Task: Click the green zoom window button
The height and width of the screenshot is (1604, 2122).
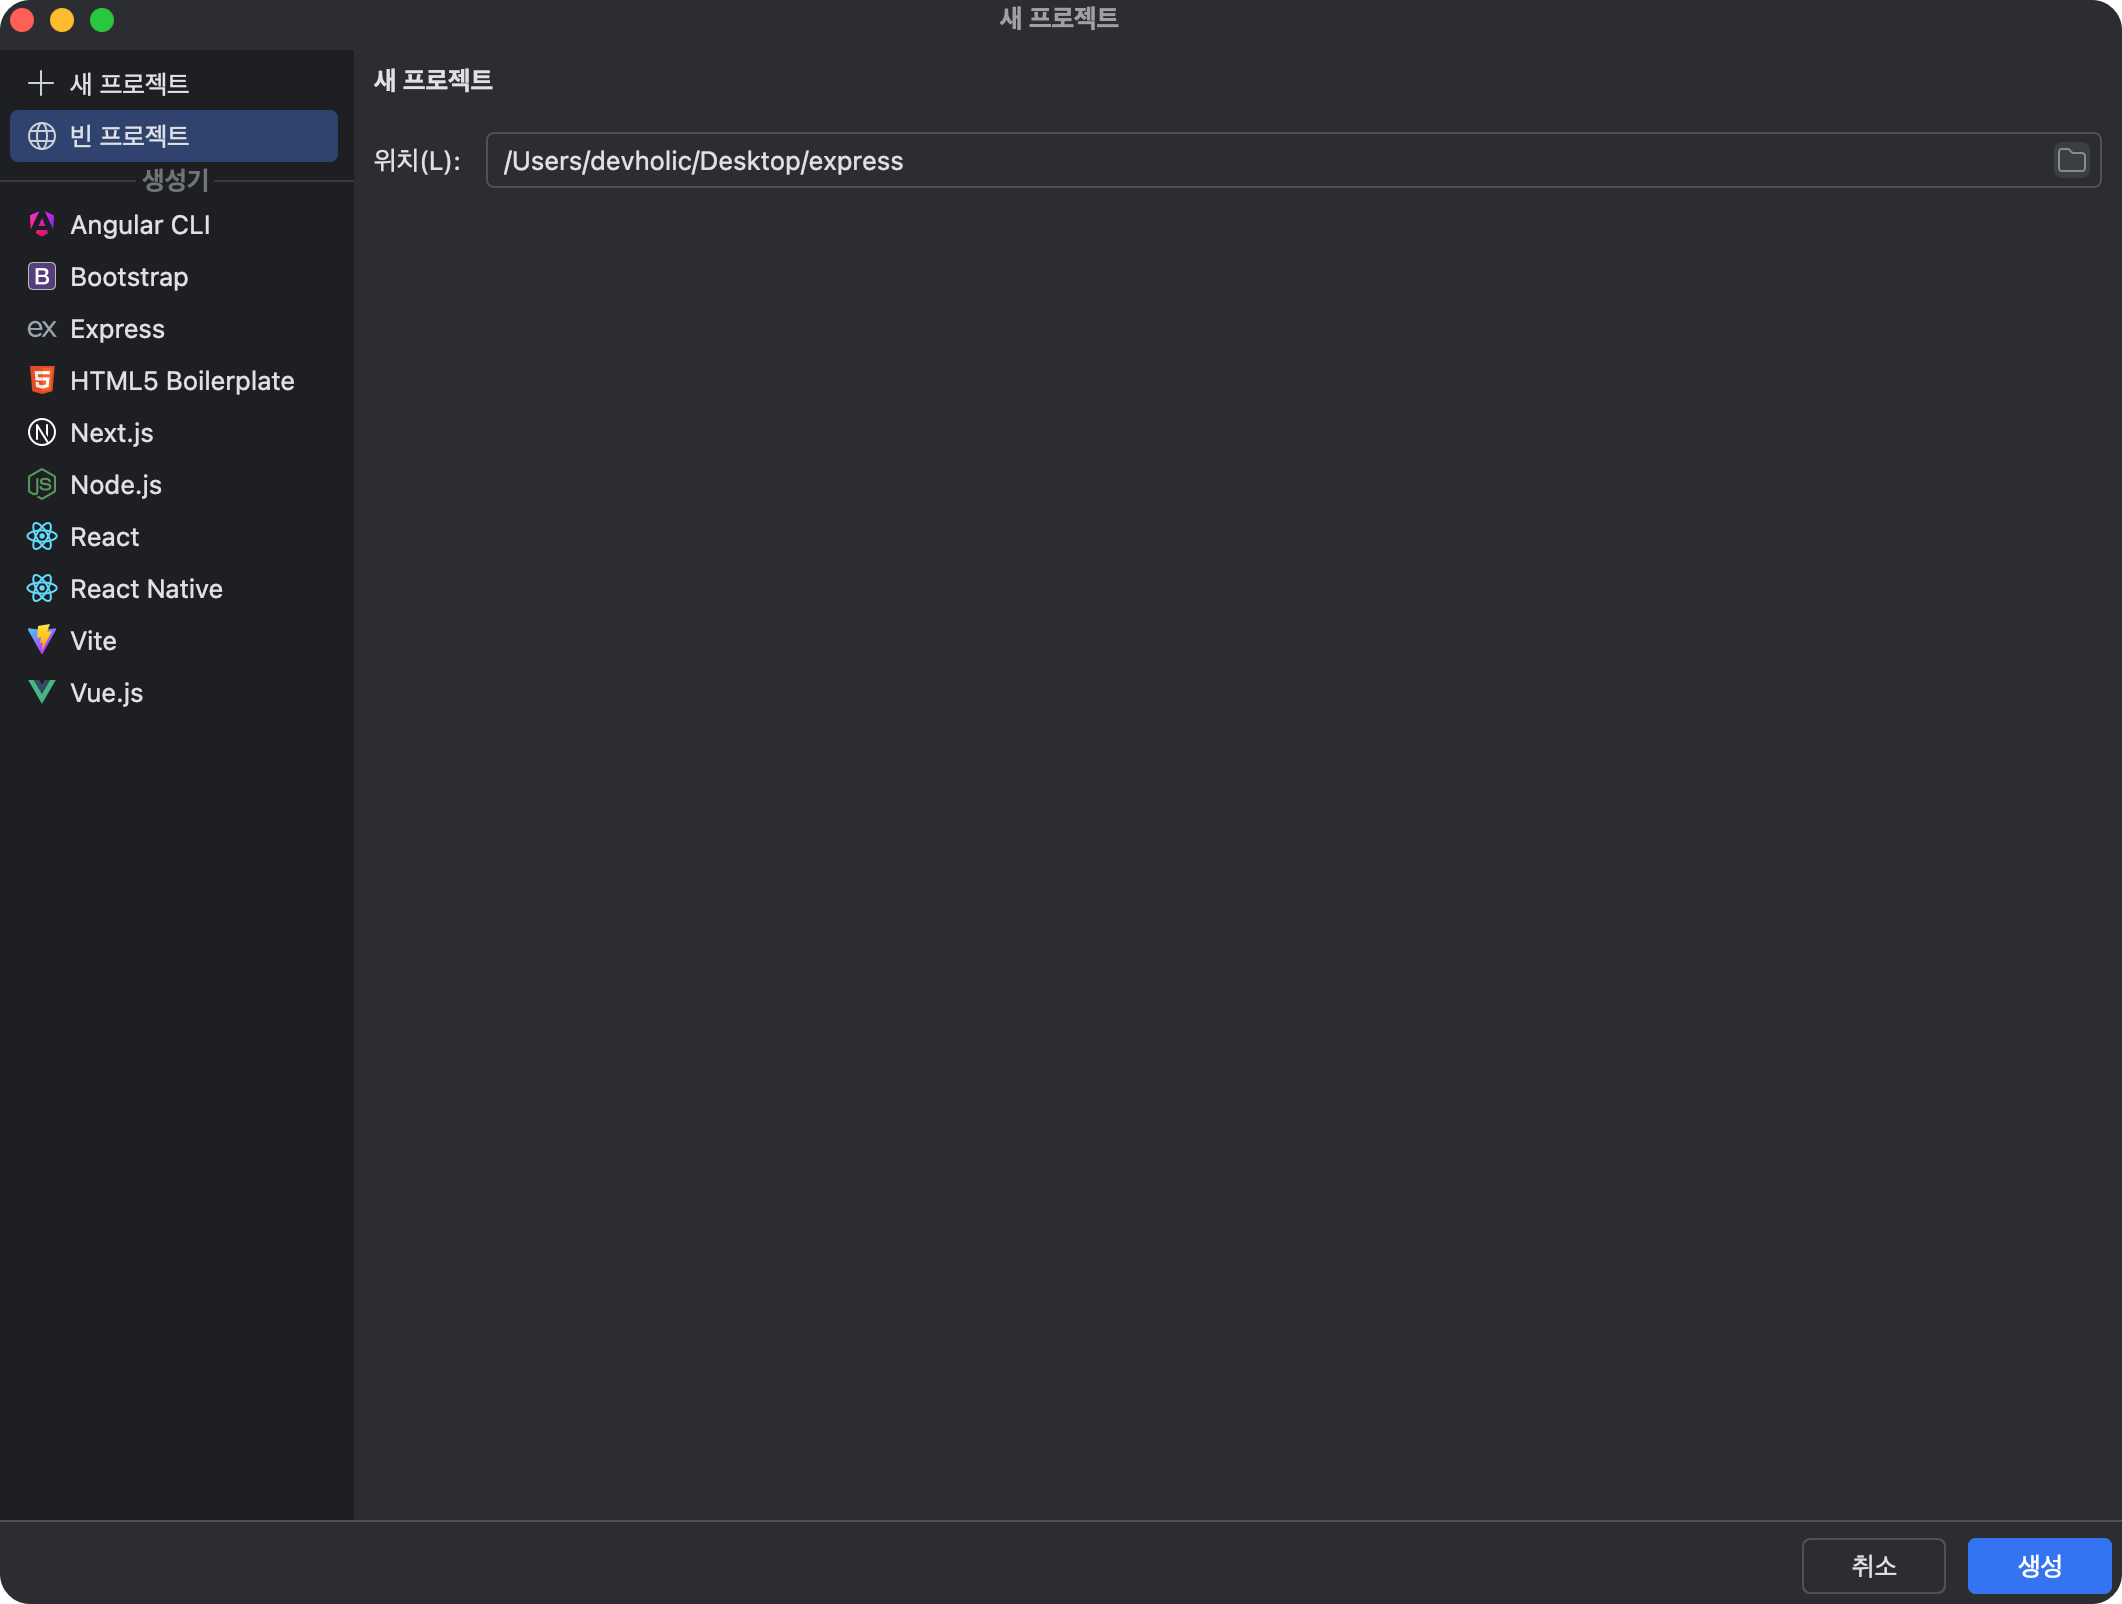Action: (102, 20)
